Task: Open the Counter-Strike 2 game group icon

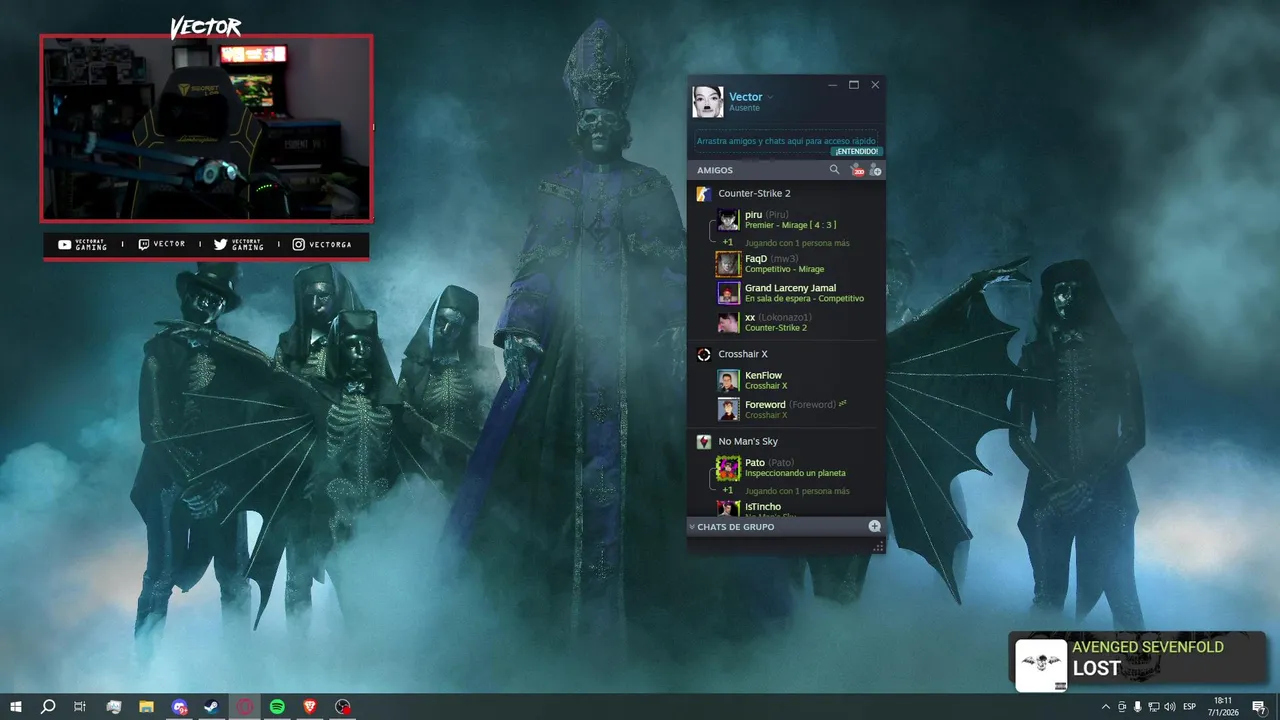Action: point(704,193)
